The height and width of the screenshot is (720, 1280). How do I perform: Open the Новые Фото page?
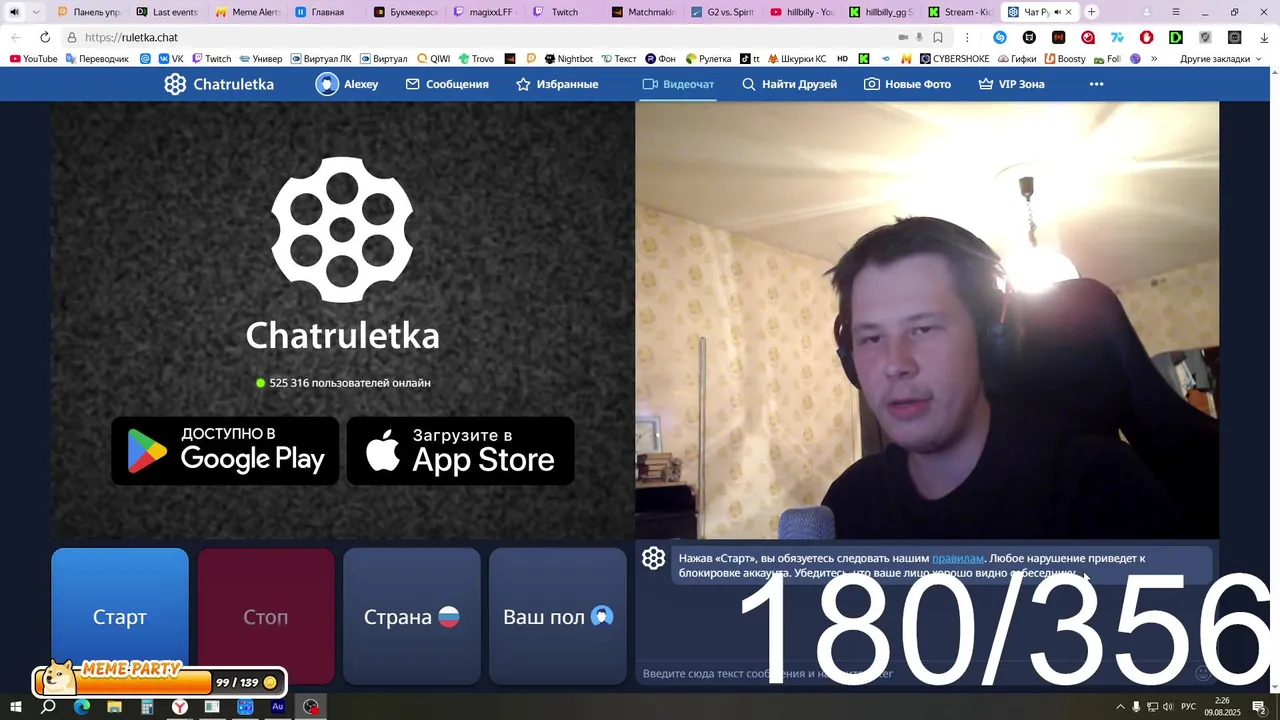coord(907,84)
